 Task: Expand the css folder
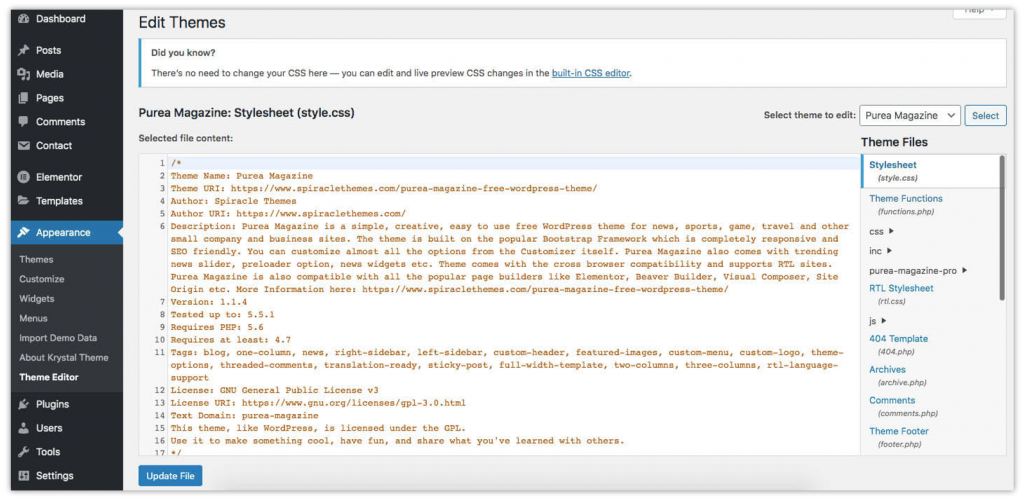[x=881, y=231]
